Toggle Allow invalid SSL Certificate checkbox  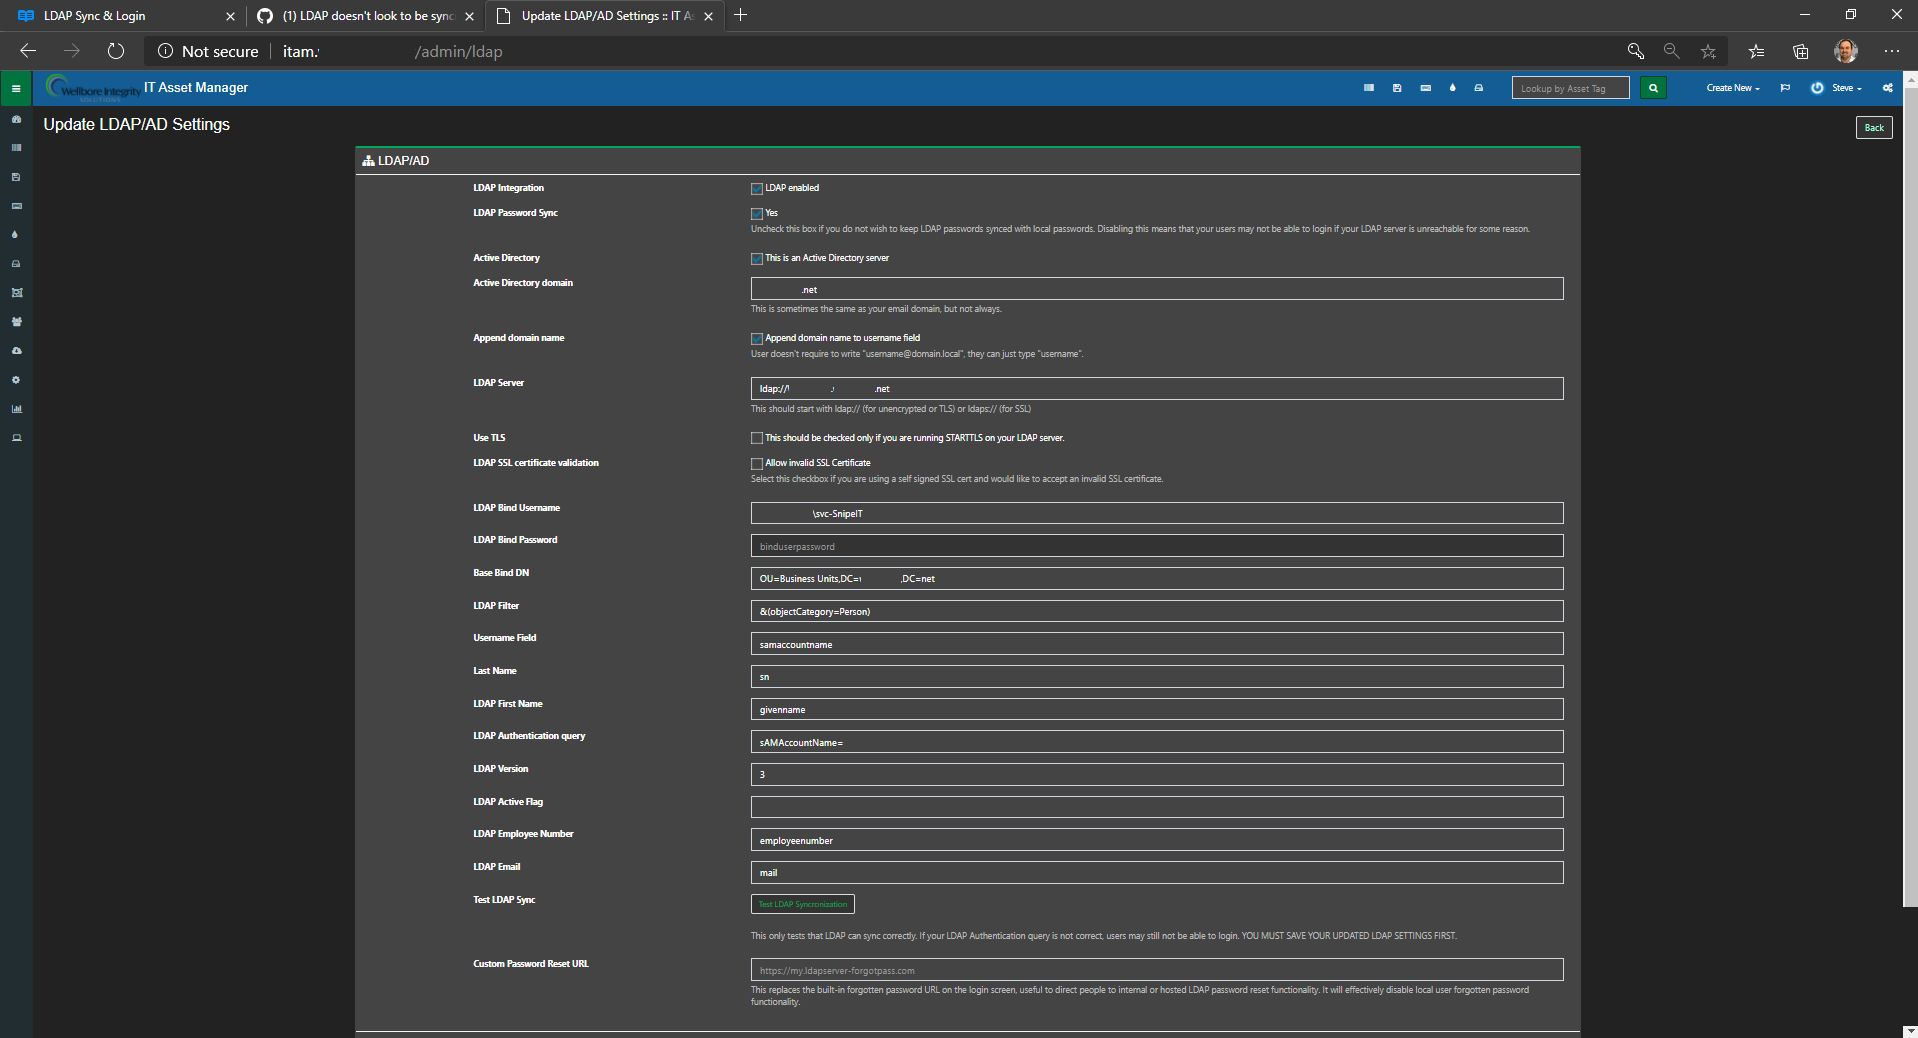(757, 463)
